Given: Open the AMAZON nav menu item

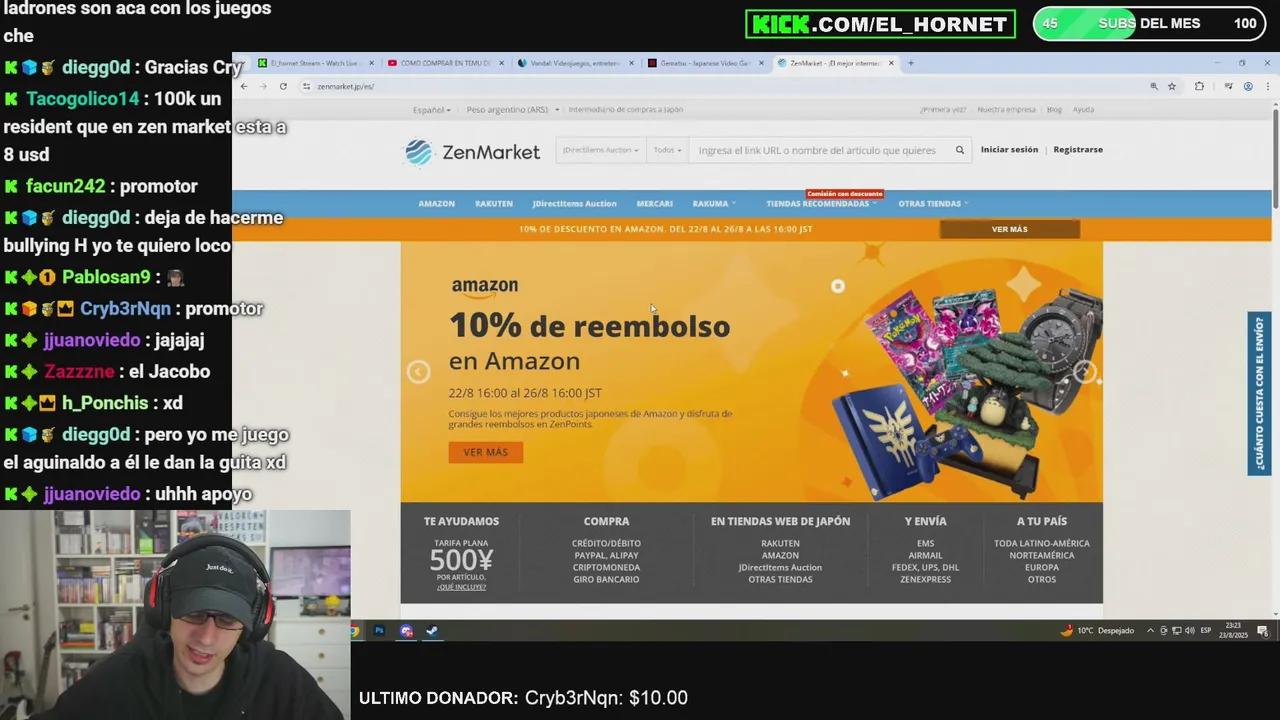Looking at the screenshot, I should pos(436,204).
